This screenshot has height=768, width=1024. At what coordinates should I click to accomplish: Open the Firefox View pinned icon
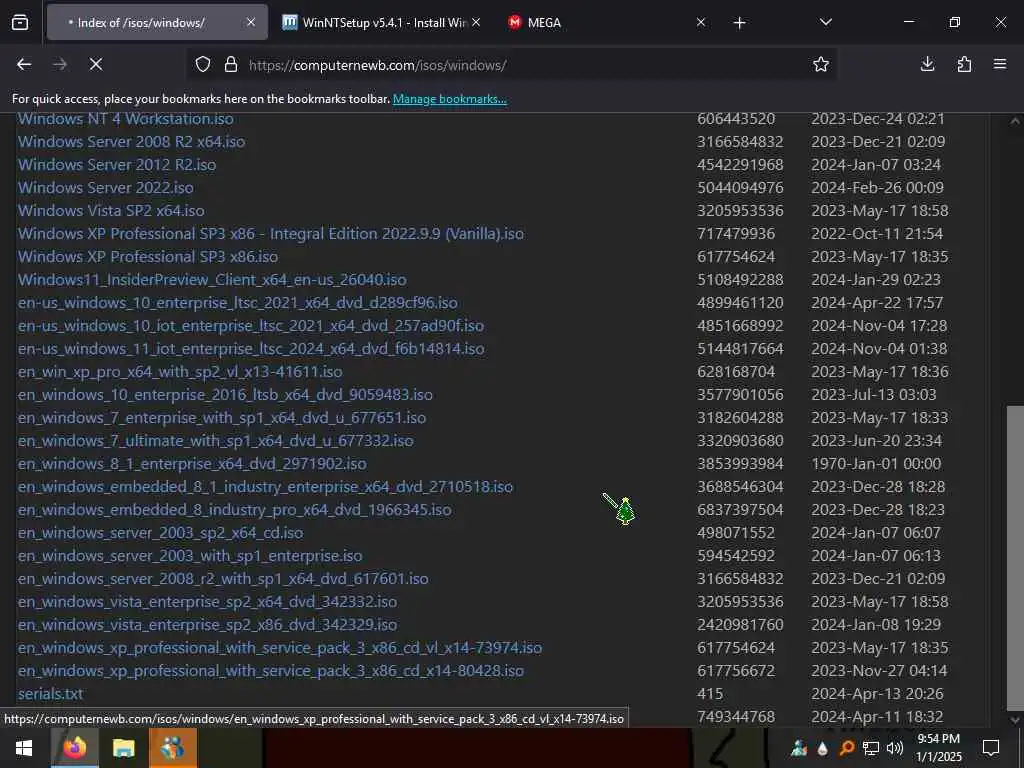coord(20,23)
